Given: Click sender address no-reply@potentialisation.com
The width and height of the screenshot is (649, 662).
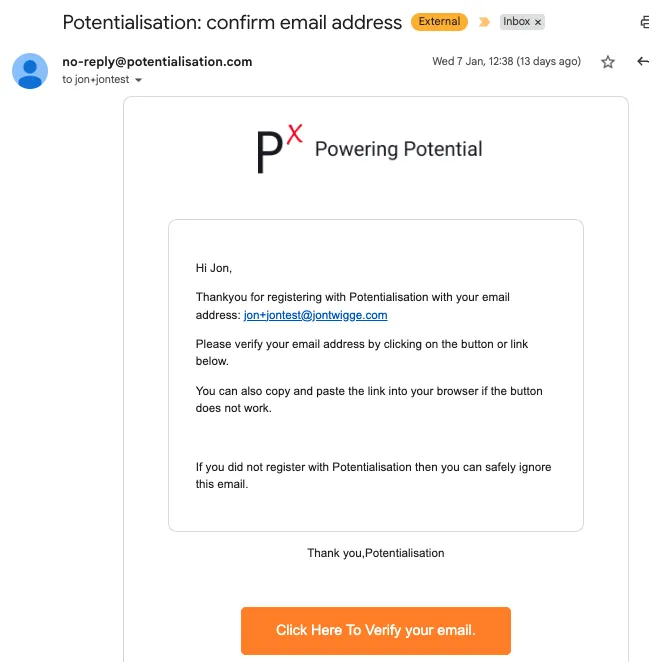Looking at the screenshot, I should tap(157, 62).
